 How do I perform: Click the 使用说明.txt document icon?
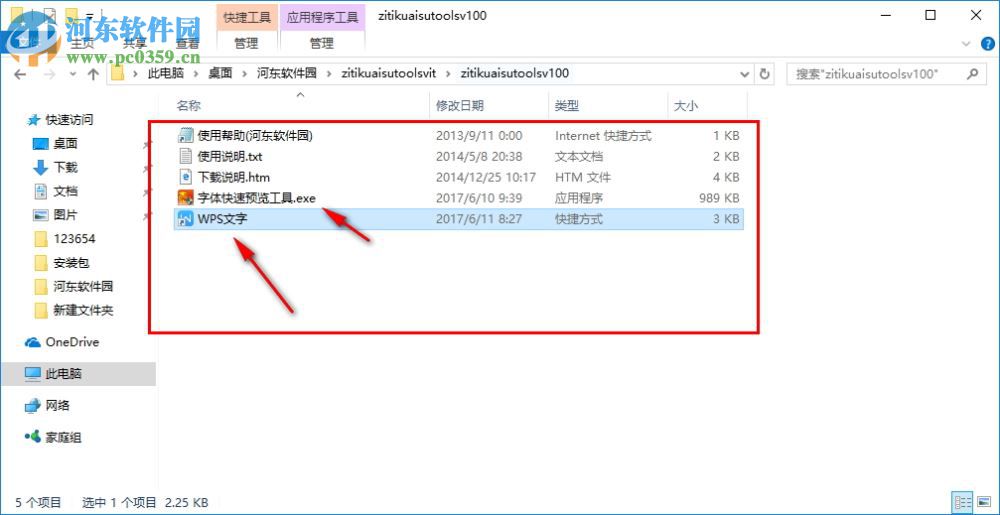186,156
